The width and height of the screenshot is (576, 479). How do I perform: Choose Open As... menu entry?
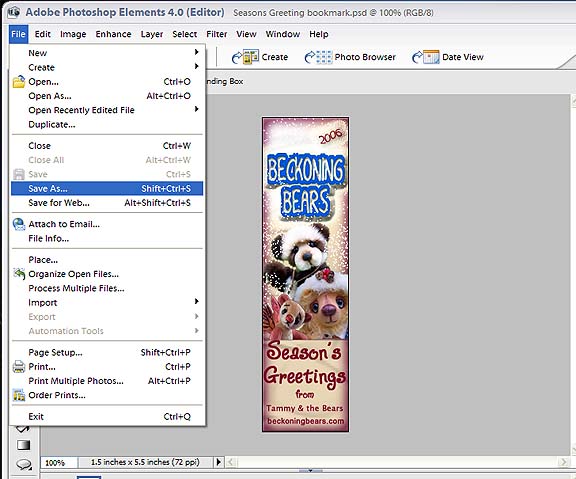pos(107,96)
